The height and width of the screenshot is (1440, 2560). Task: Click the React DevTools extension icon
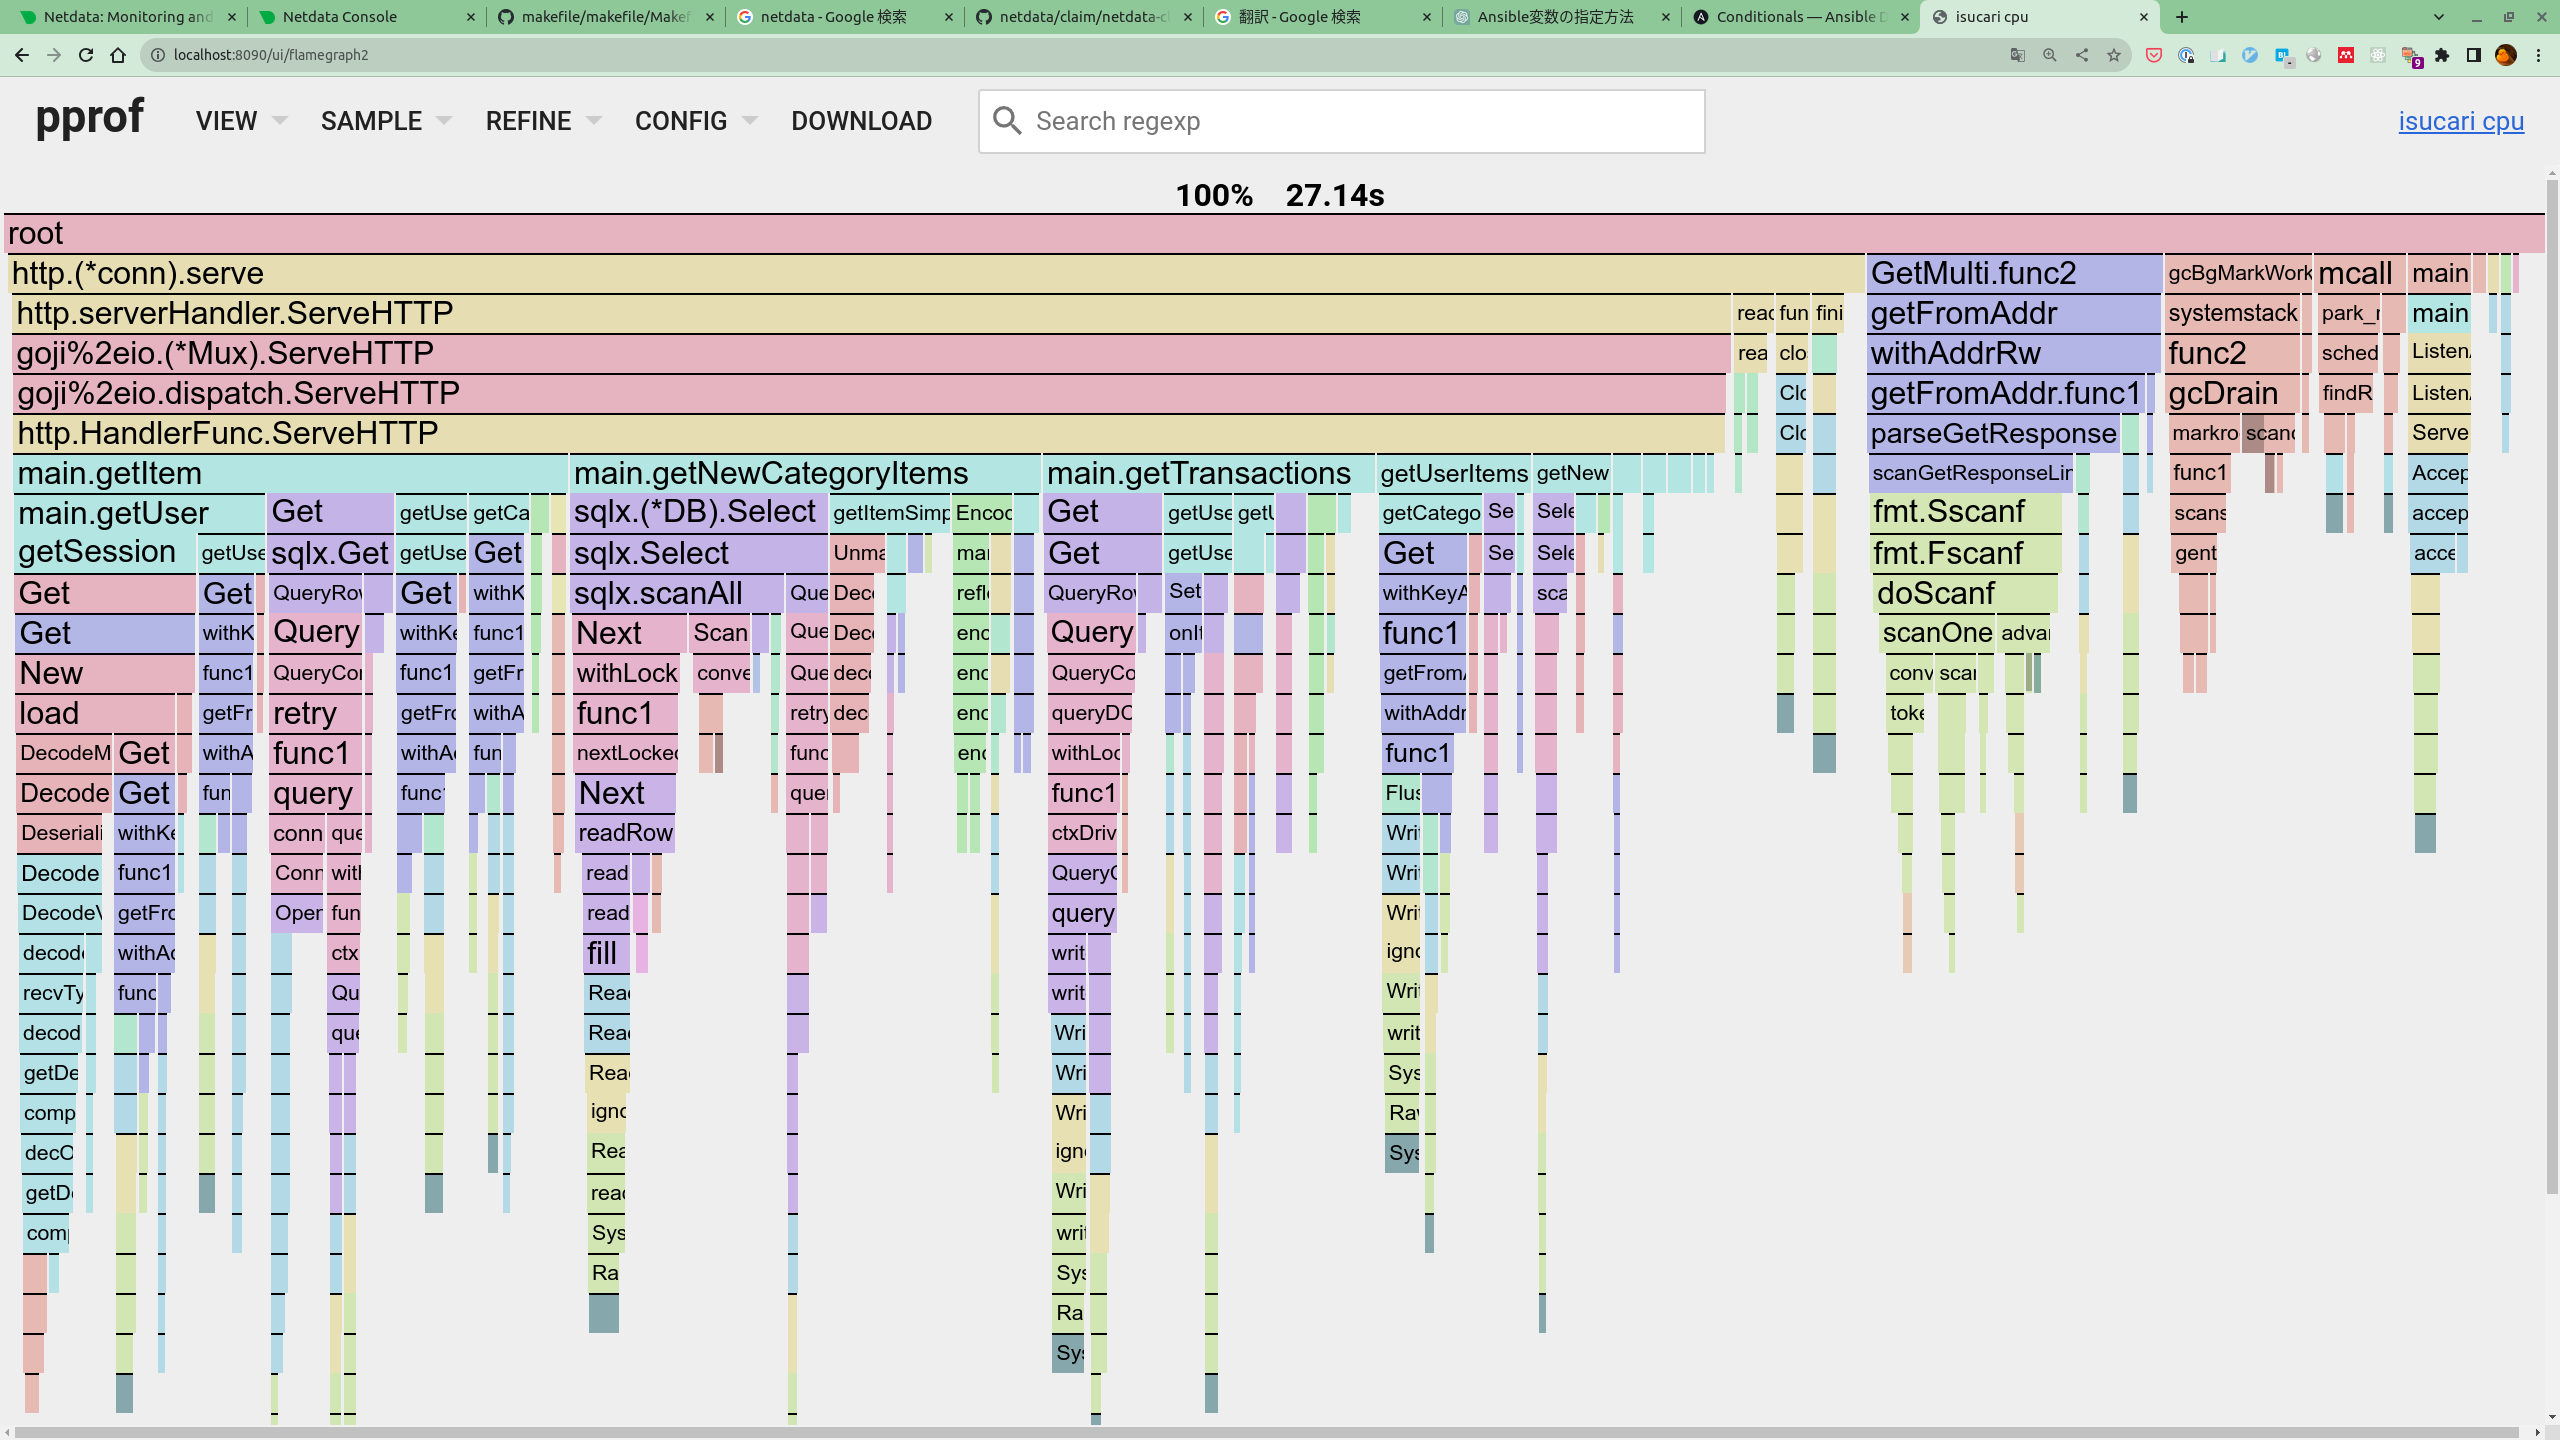click(x=2378, y=55)
